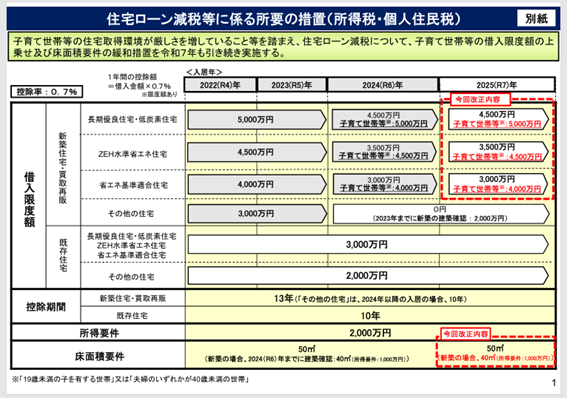This screenshot has width=567, height=398.
Task: Select the 2023(R5)年 column header
Action: tap(291, 85)
